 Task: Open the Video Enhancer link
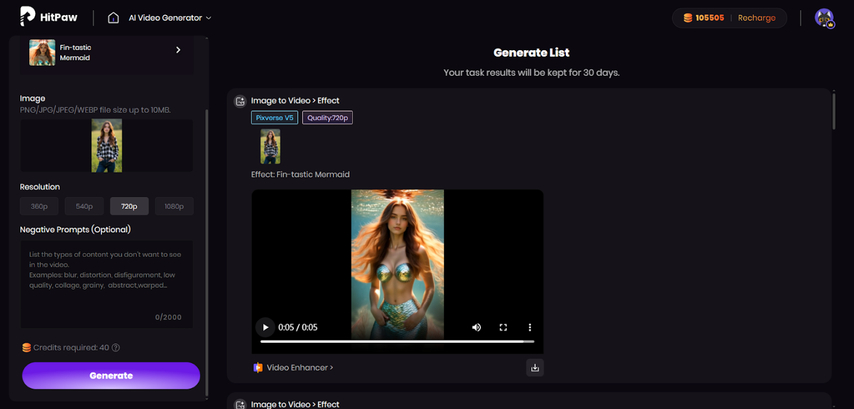point(300,368)
